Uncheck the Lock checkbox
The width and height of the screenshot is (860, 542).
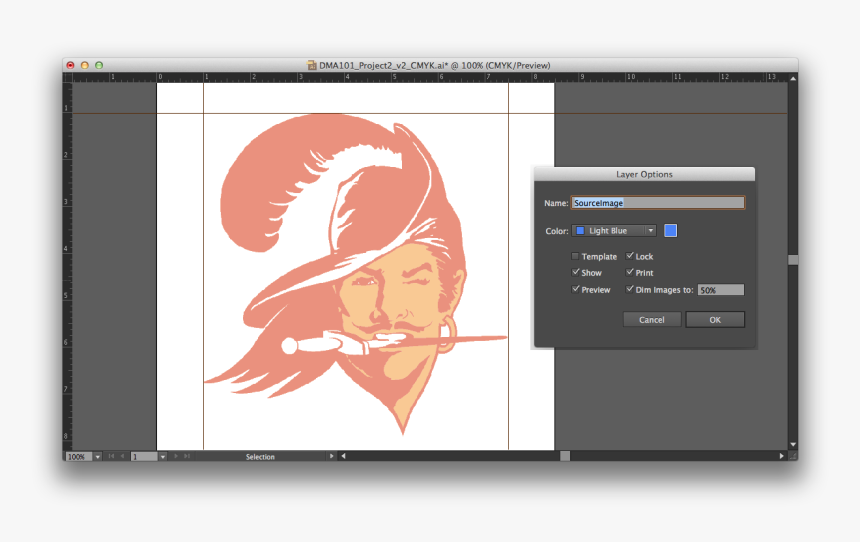pos(630,256)
